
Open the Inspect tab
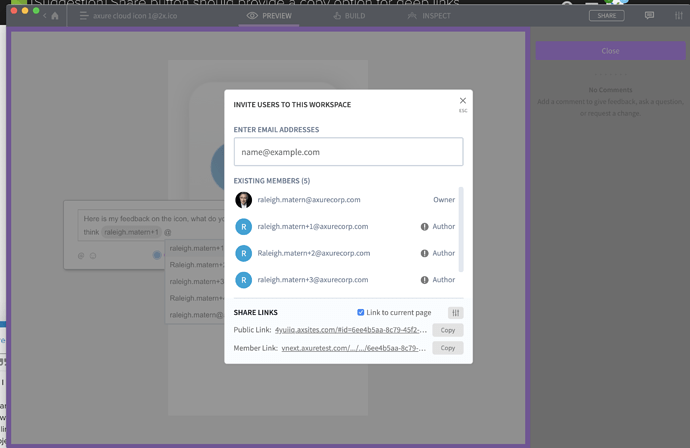point(429,16)
